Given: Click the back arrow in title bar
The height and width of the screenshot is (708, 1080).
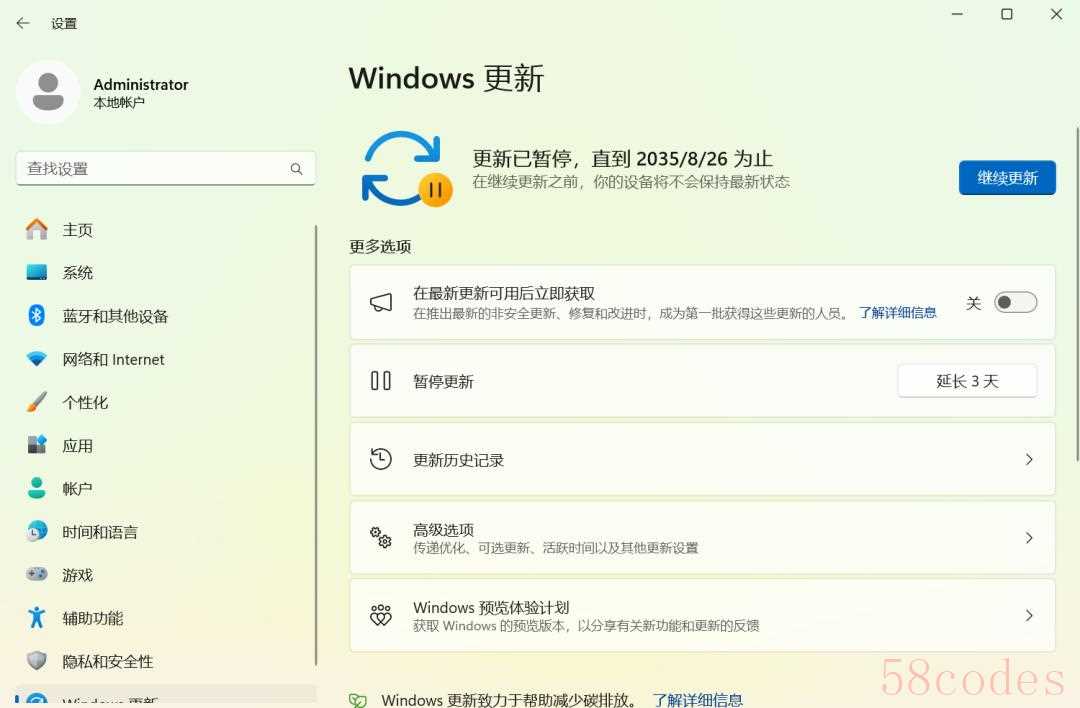Looking at the screenshot, I should click(23, 23).
